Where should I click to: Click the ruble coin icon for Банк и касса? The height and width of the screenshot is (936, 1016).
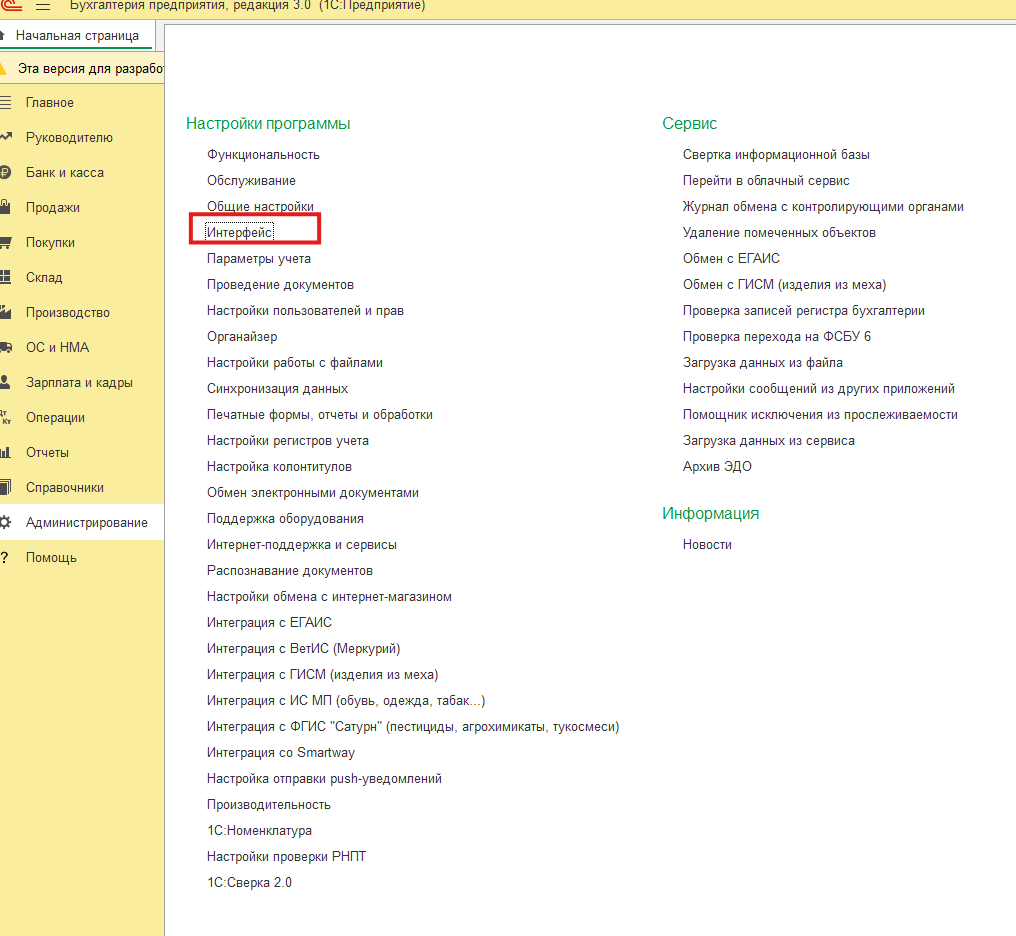[x=5, y=172]
